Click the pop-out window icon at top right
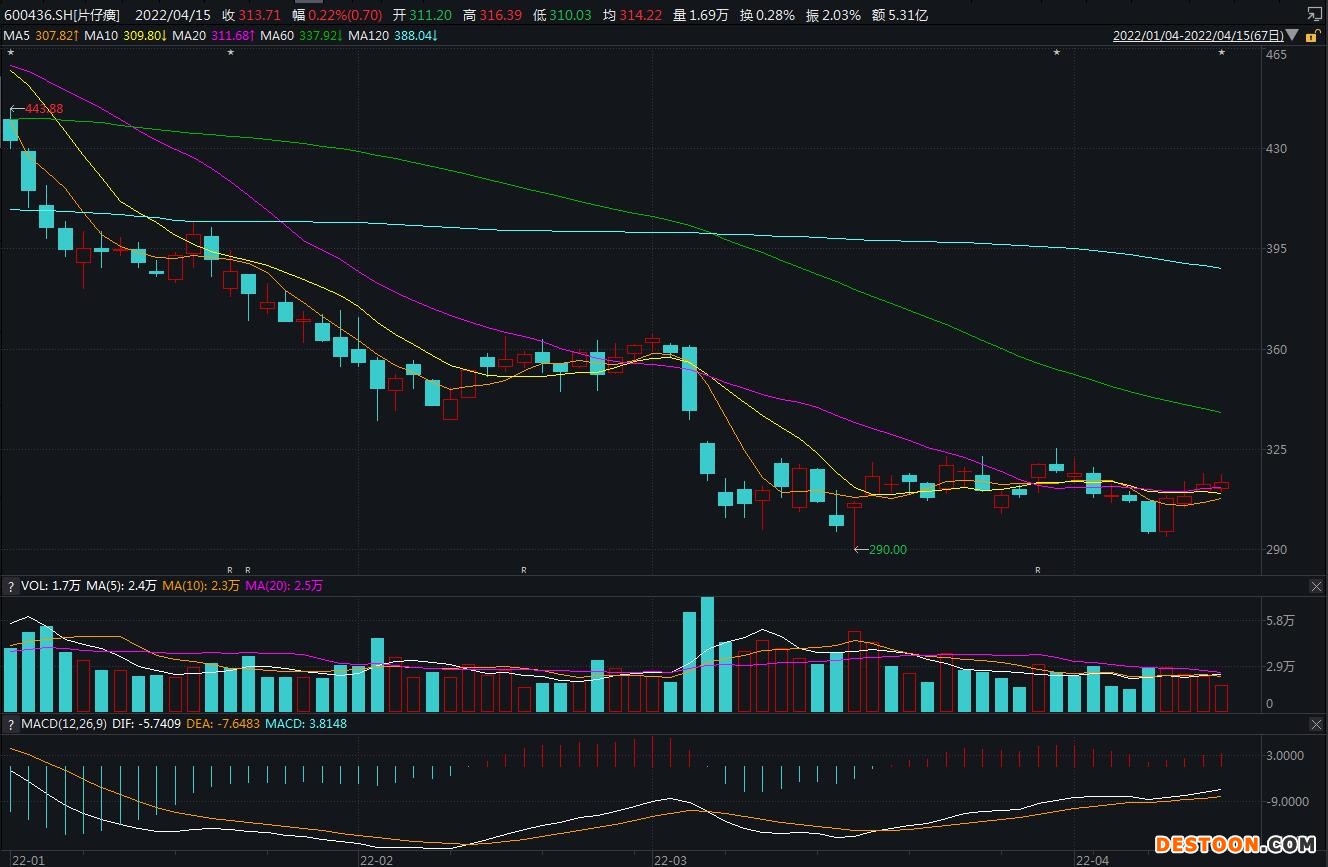 pos(1314,13)
